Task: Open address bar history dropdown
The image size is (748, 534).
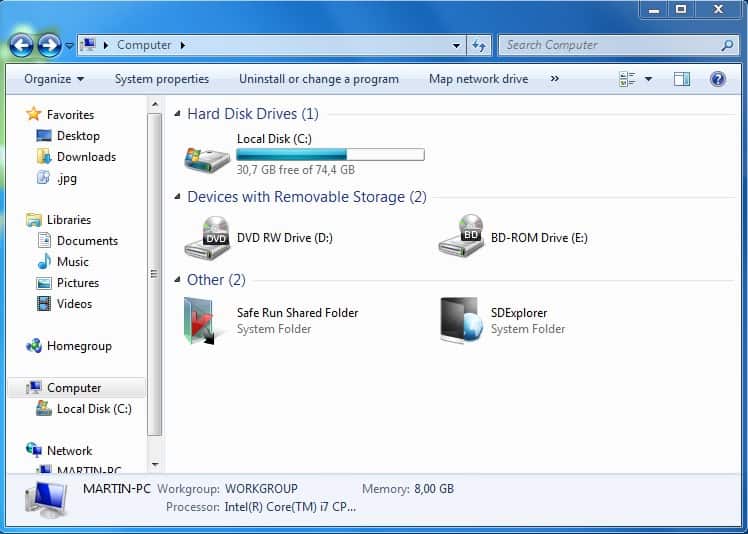Action: [x=457, y=45]
